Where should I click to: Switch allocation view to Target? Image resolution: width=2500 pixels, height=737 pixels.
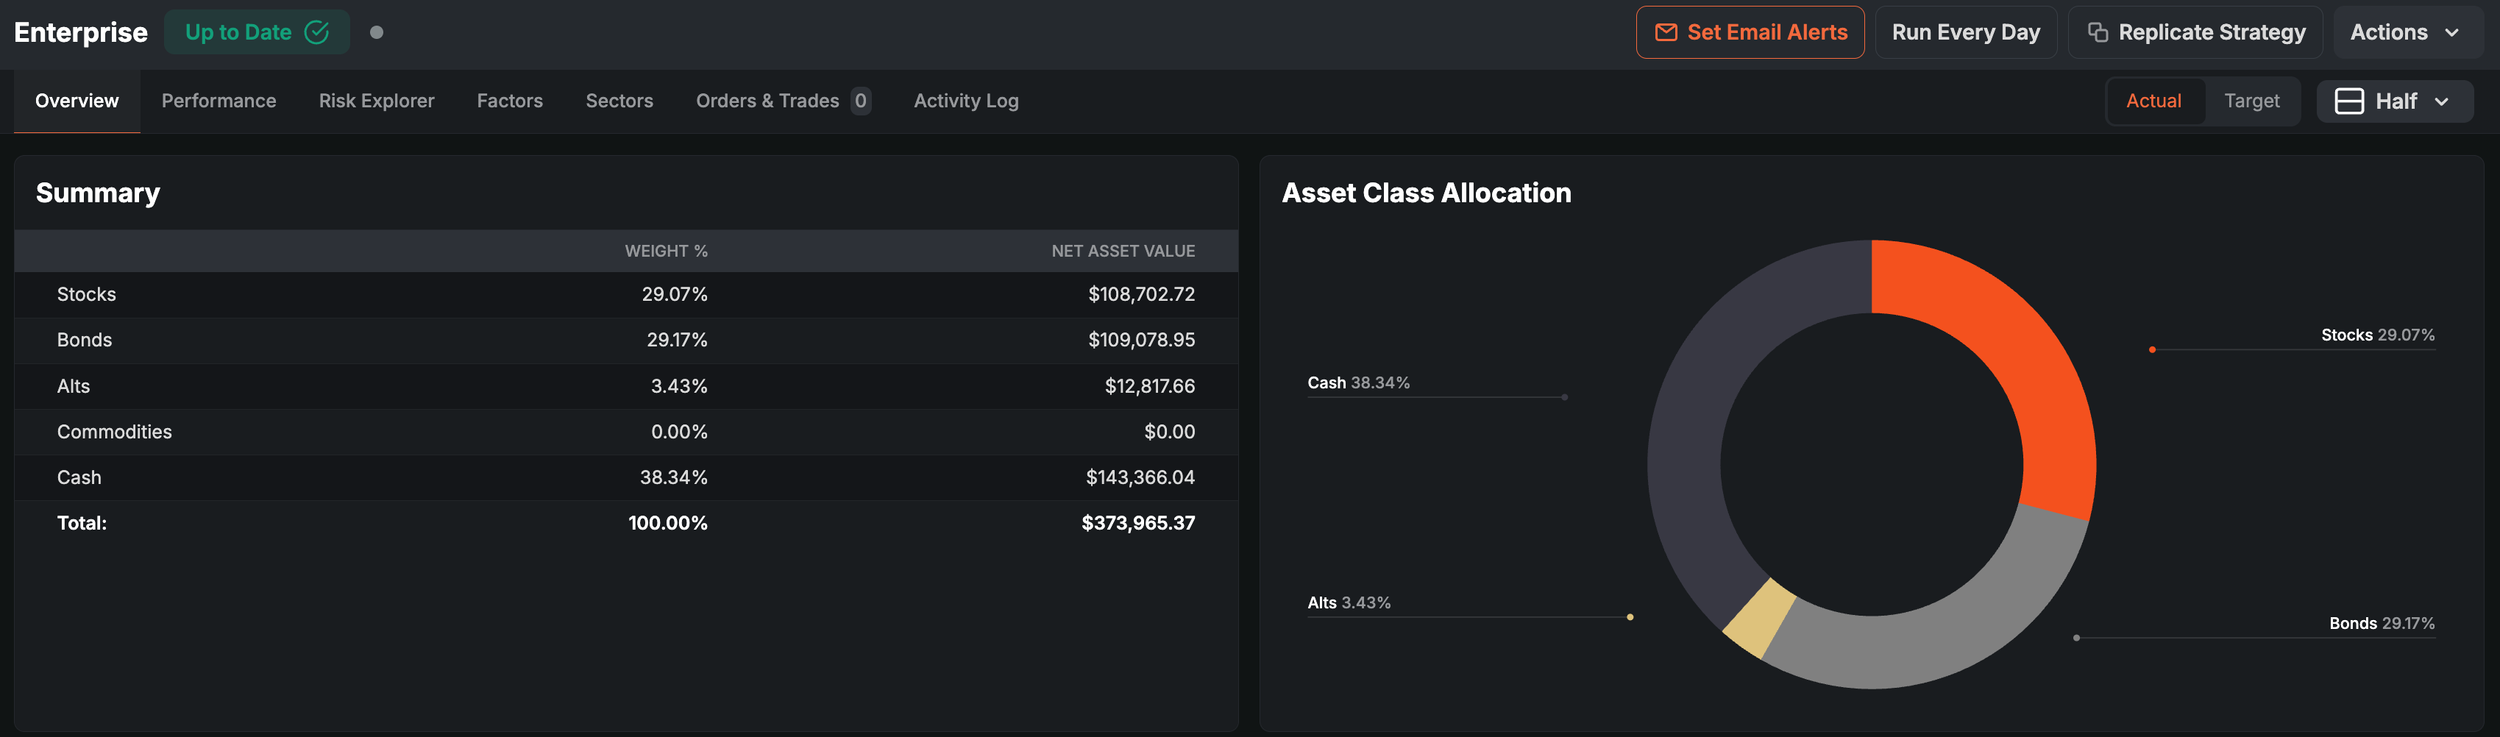pos(2252,101)
